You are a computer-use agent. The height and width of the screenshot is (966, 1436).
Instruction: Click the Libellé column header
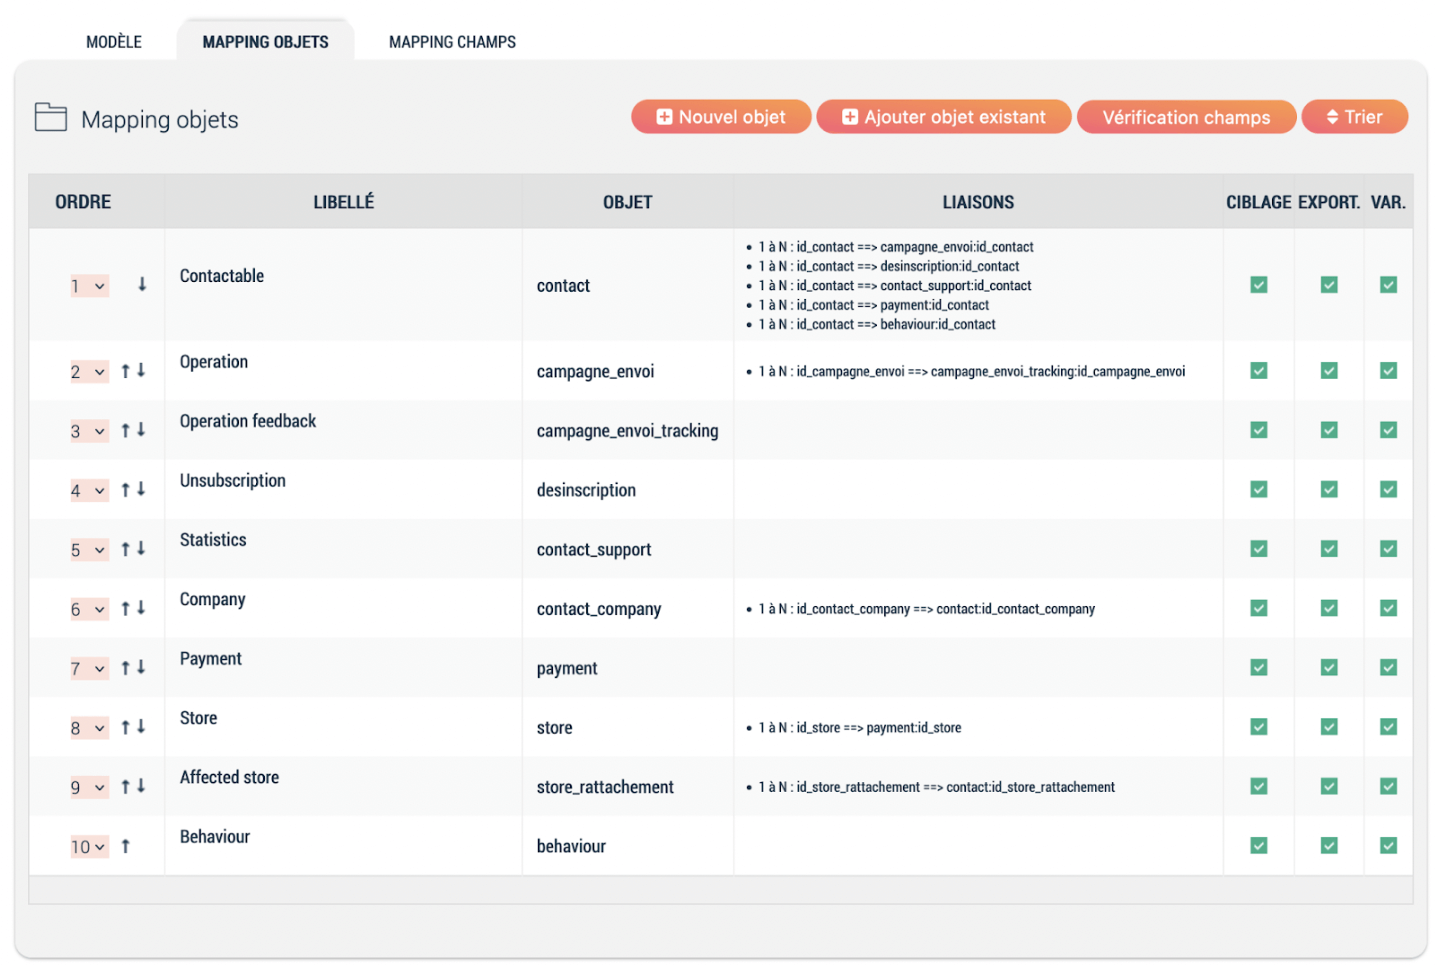tap(344, 202)
